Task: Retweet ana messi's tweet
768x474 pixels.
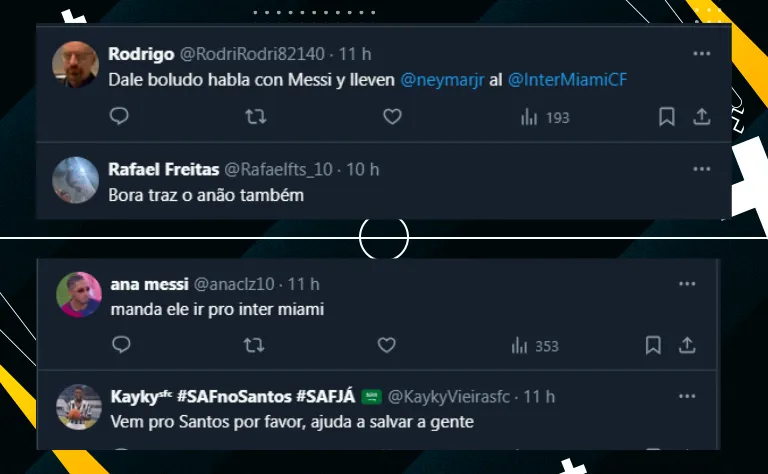Action: click(x=255, y=345)
